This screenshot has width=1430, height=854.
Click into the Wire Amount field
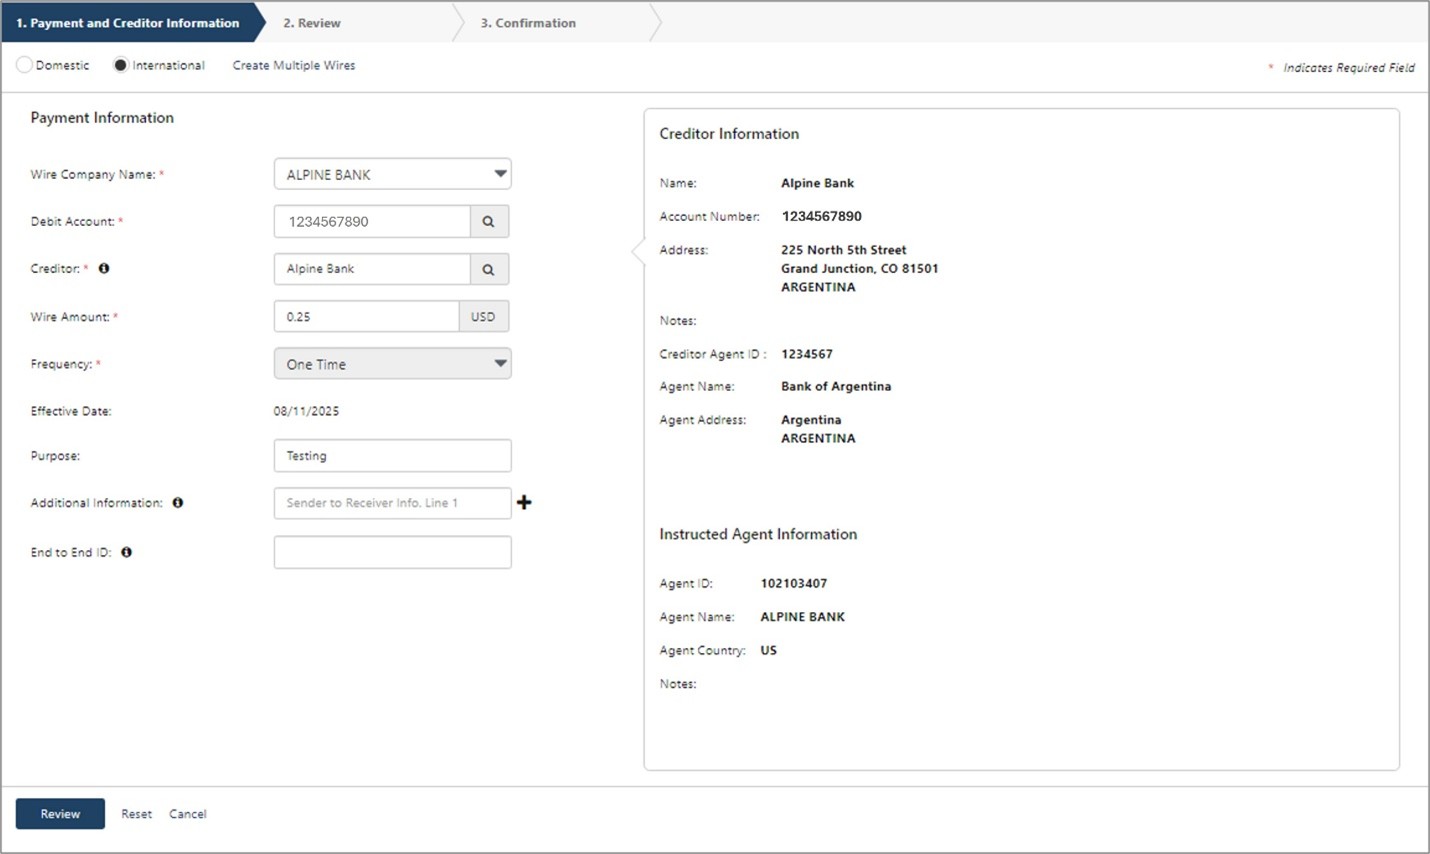[x=366, y=317]
